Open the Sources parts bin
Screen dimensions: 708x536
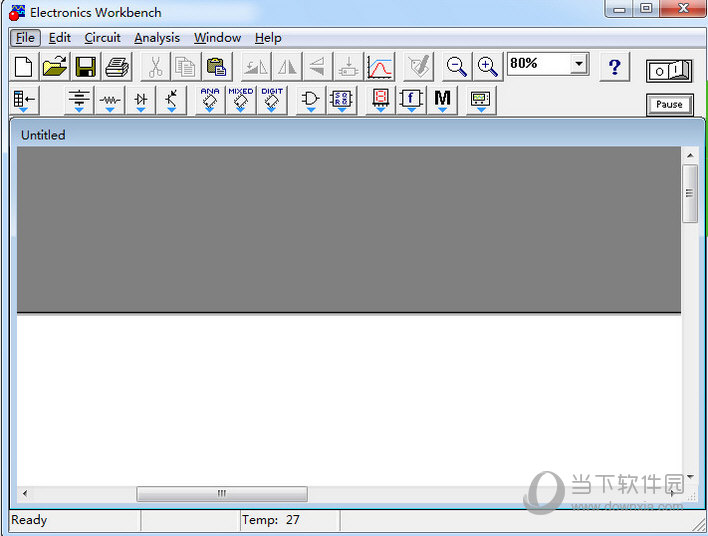click(79, 100)
